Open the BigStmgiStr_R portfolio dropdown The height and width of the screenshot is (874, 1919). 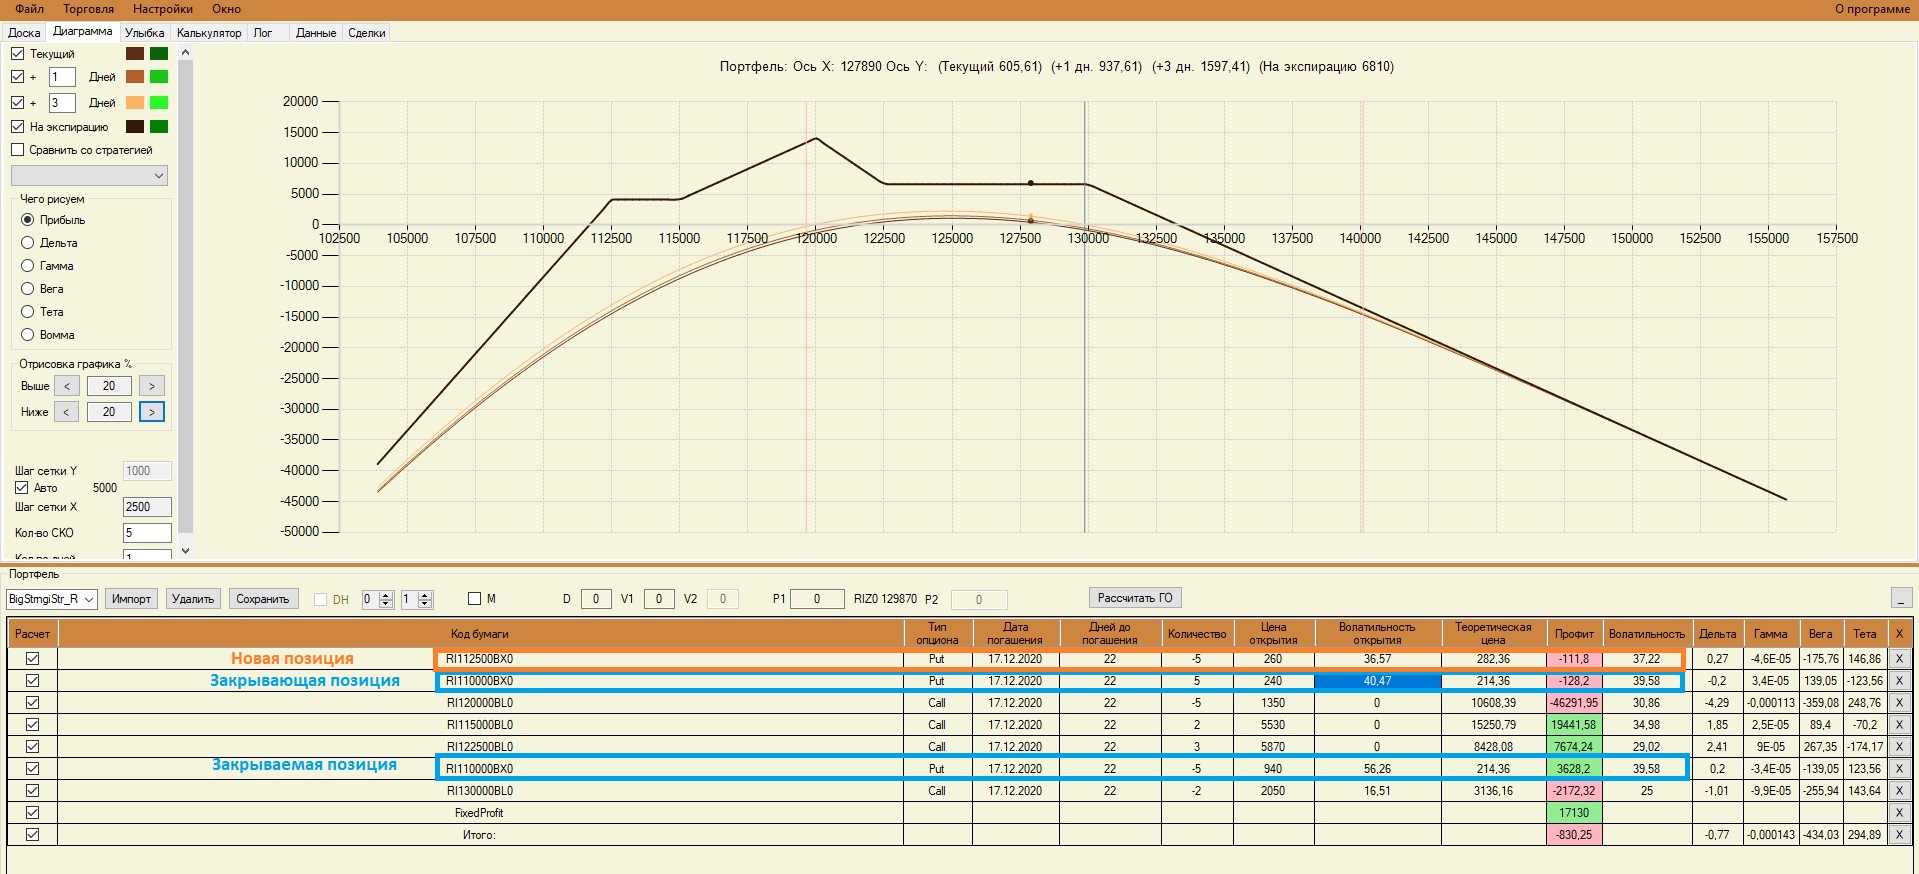(51, 599)
